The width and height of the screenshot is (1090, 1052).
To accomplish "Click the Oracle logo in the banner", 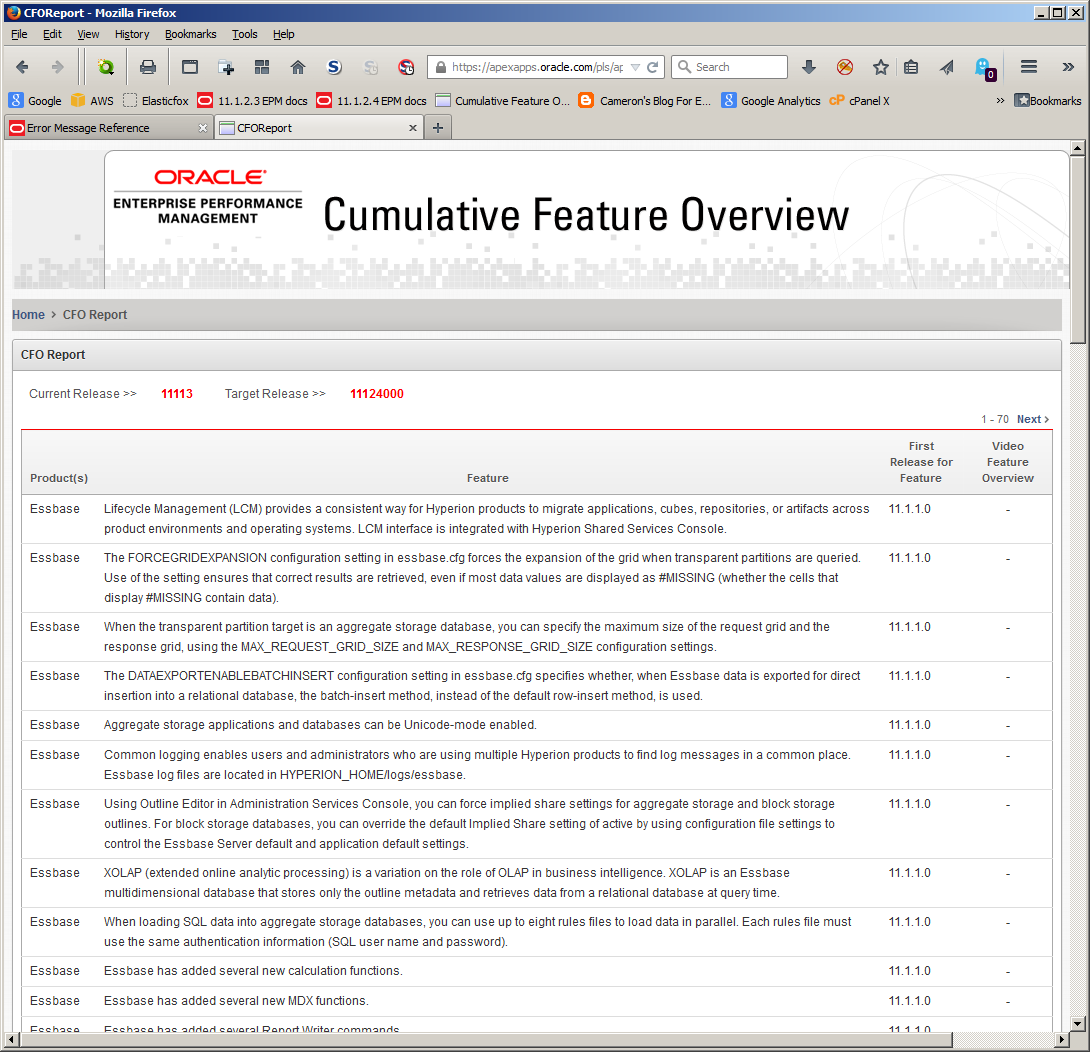I will pyautogui.click(x=210, y=177).
